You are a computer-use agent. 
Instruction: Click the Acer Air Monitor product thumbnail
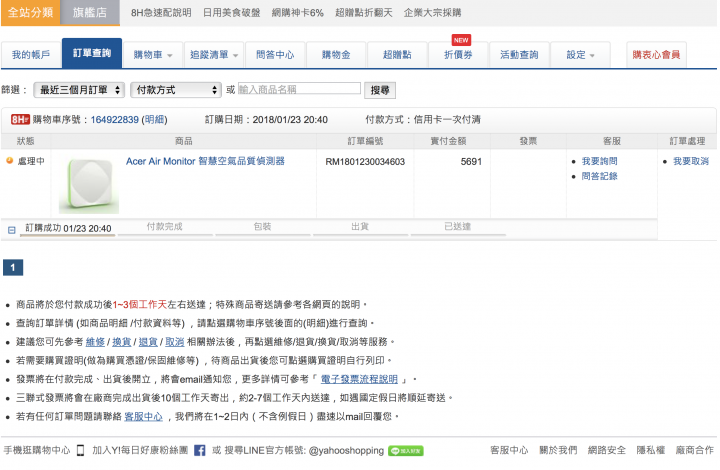pyautogui.click(x=89, y=185)
